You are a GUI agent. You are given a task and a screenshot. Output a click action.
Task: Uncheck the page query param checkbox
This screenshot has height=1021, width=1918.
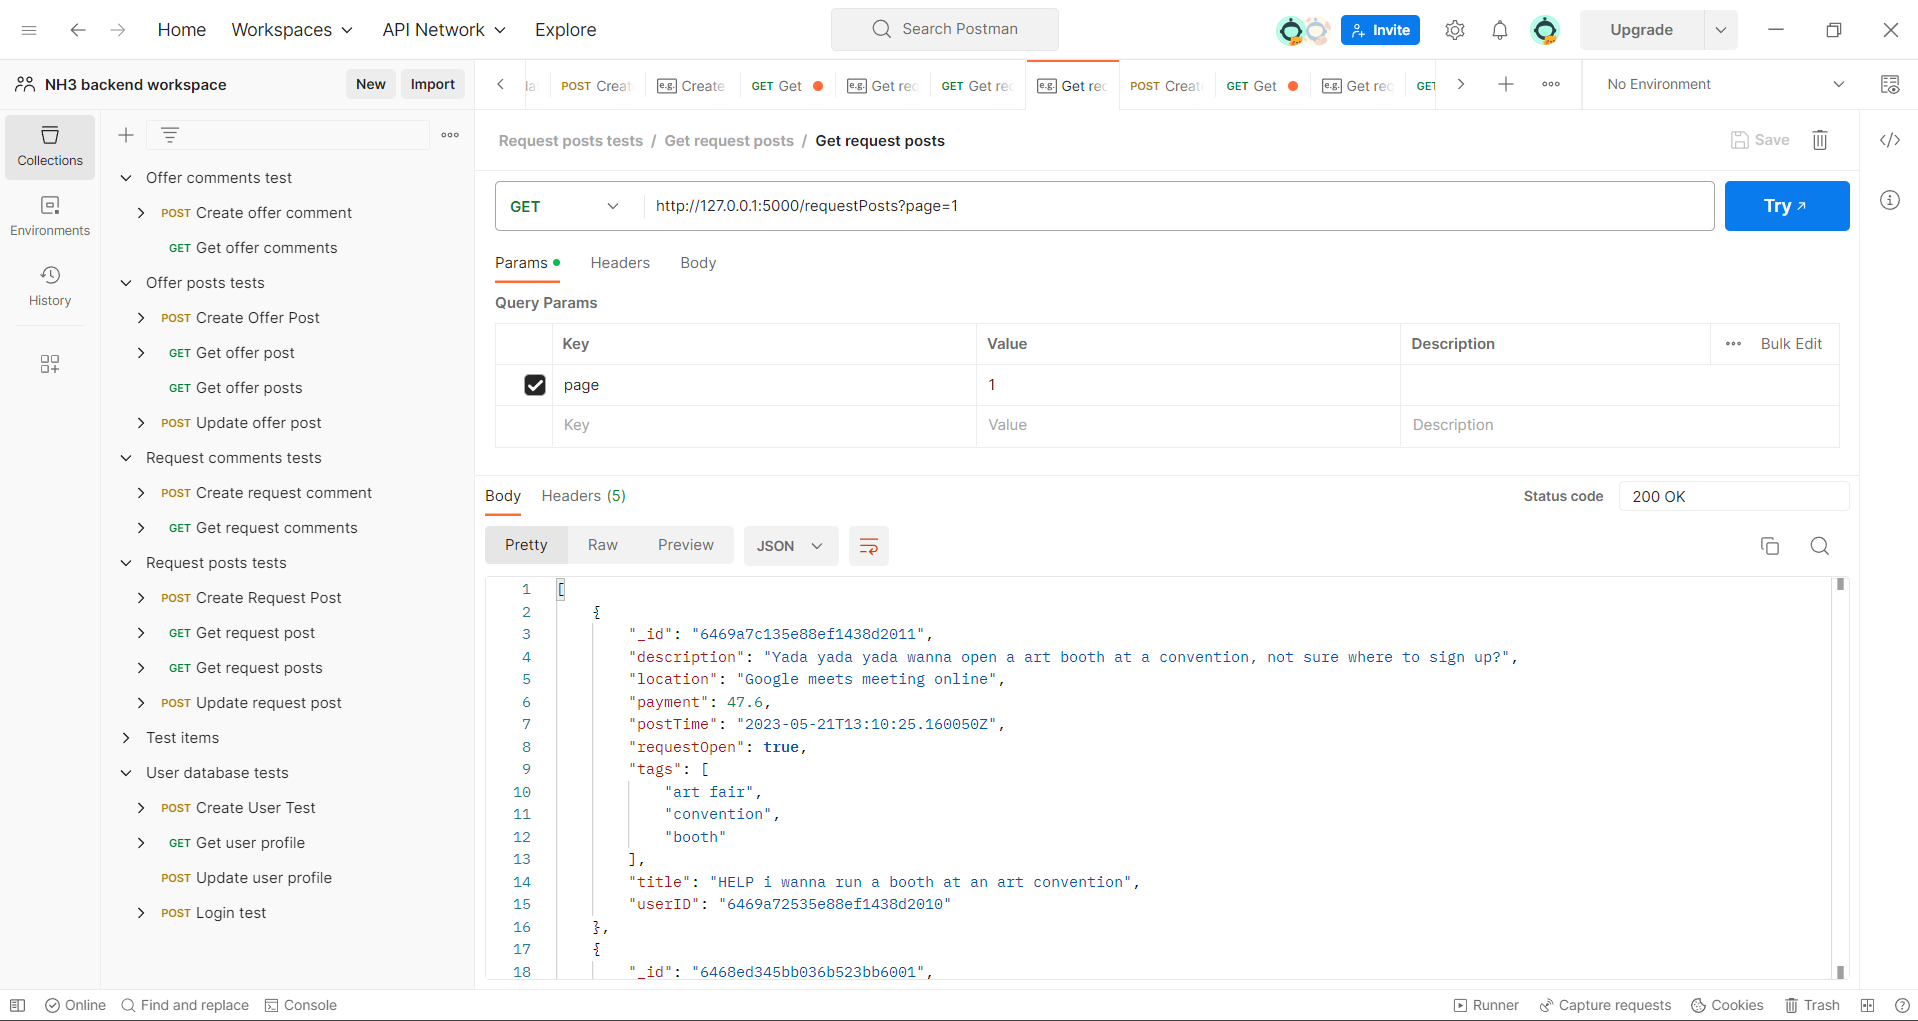pyautogui.click(x=535, y=385)
